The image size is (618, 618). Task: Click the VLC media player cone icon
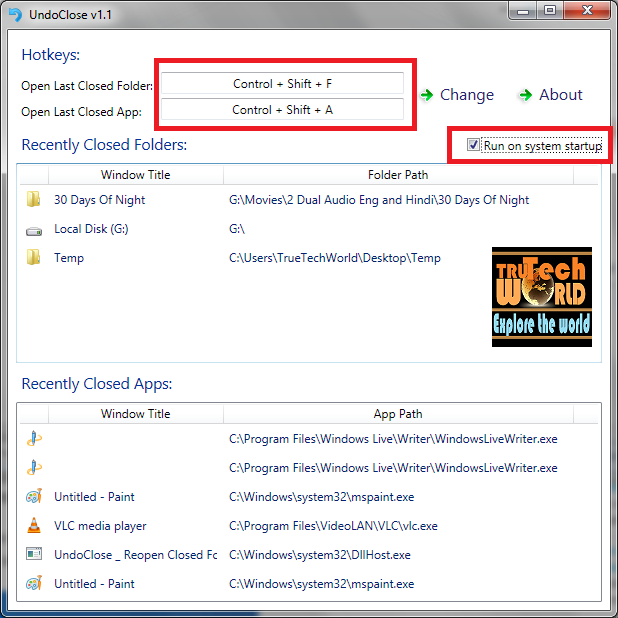pos(34,525)
